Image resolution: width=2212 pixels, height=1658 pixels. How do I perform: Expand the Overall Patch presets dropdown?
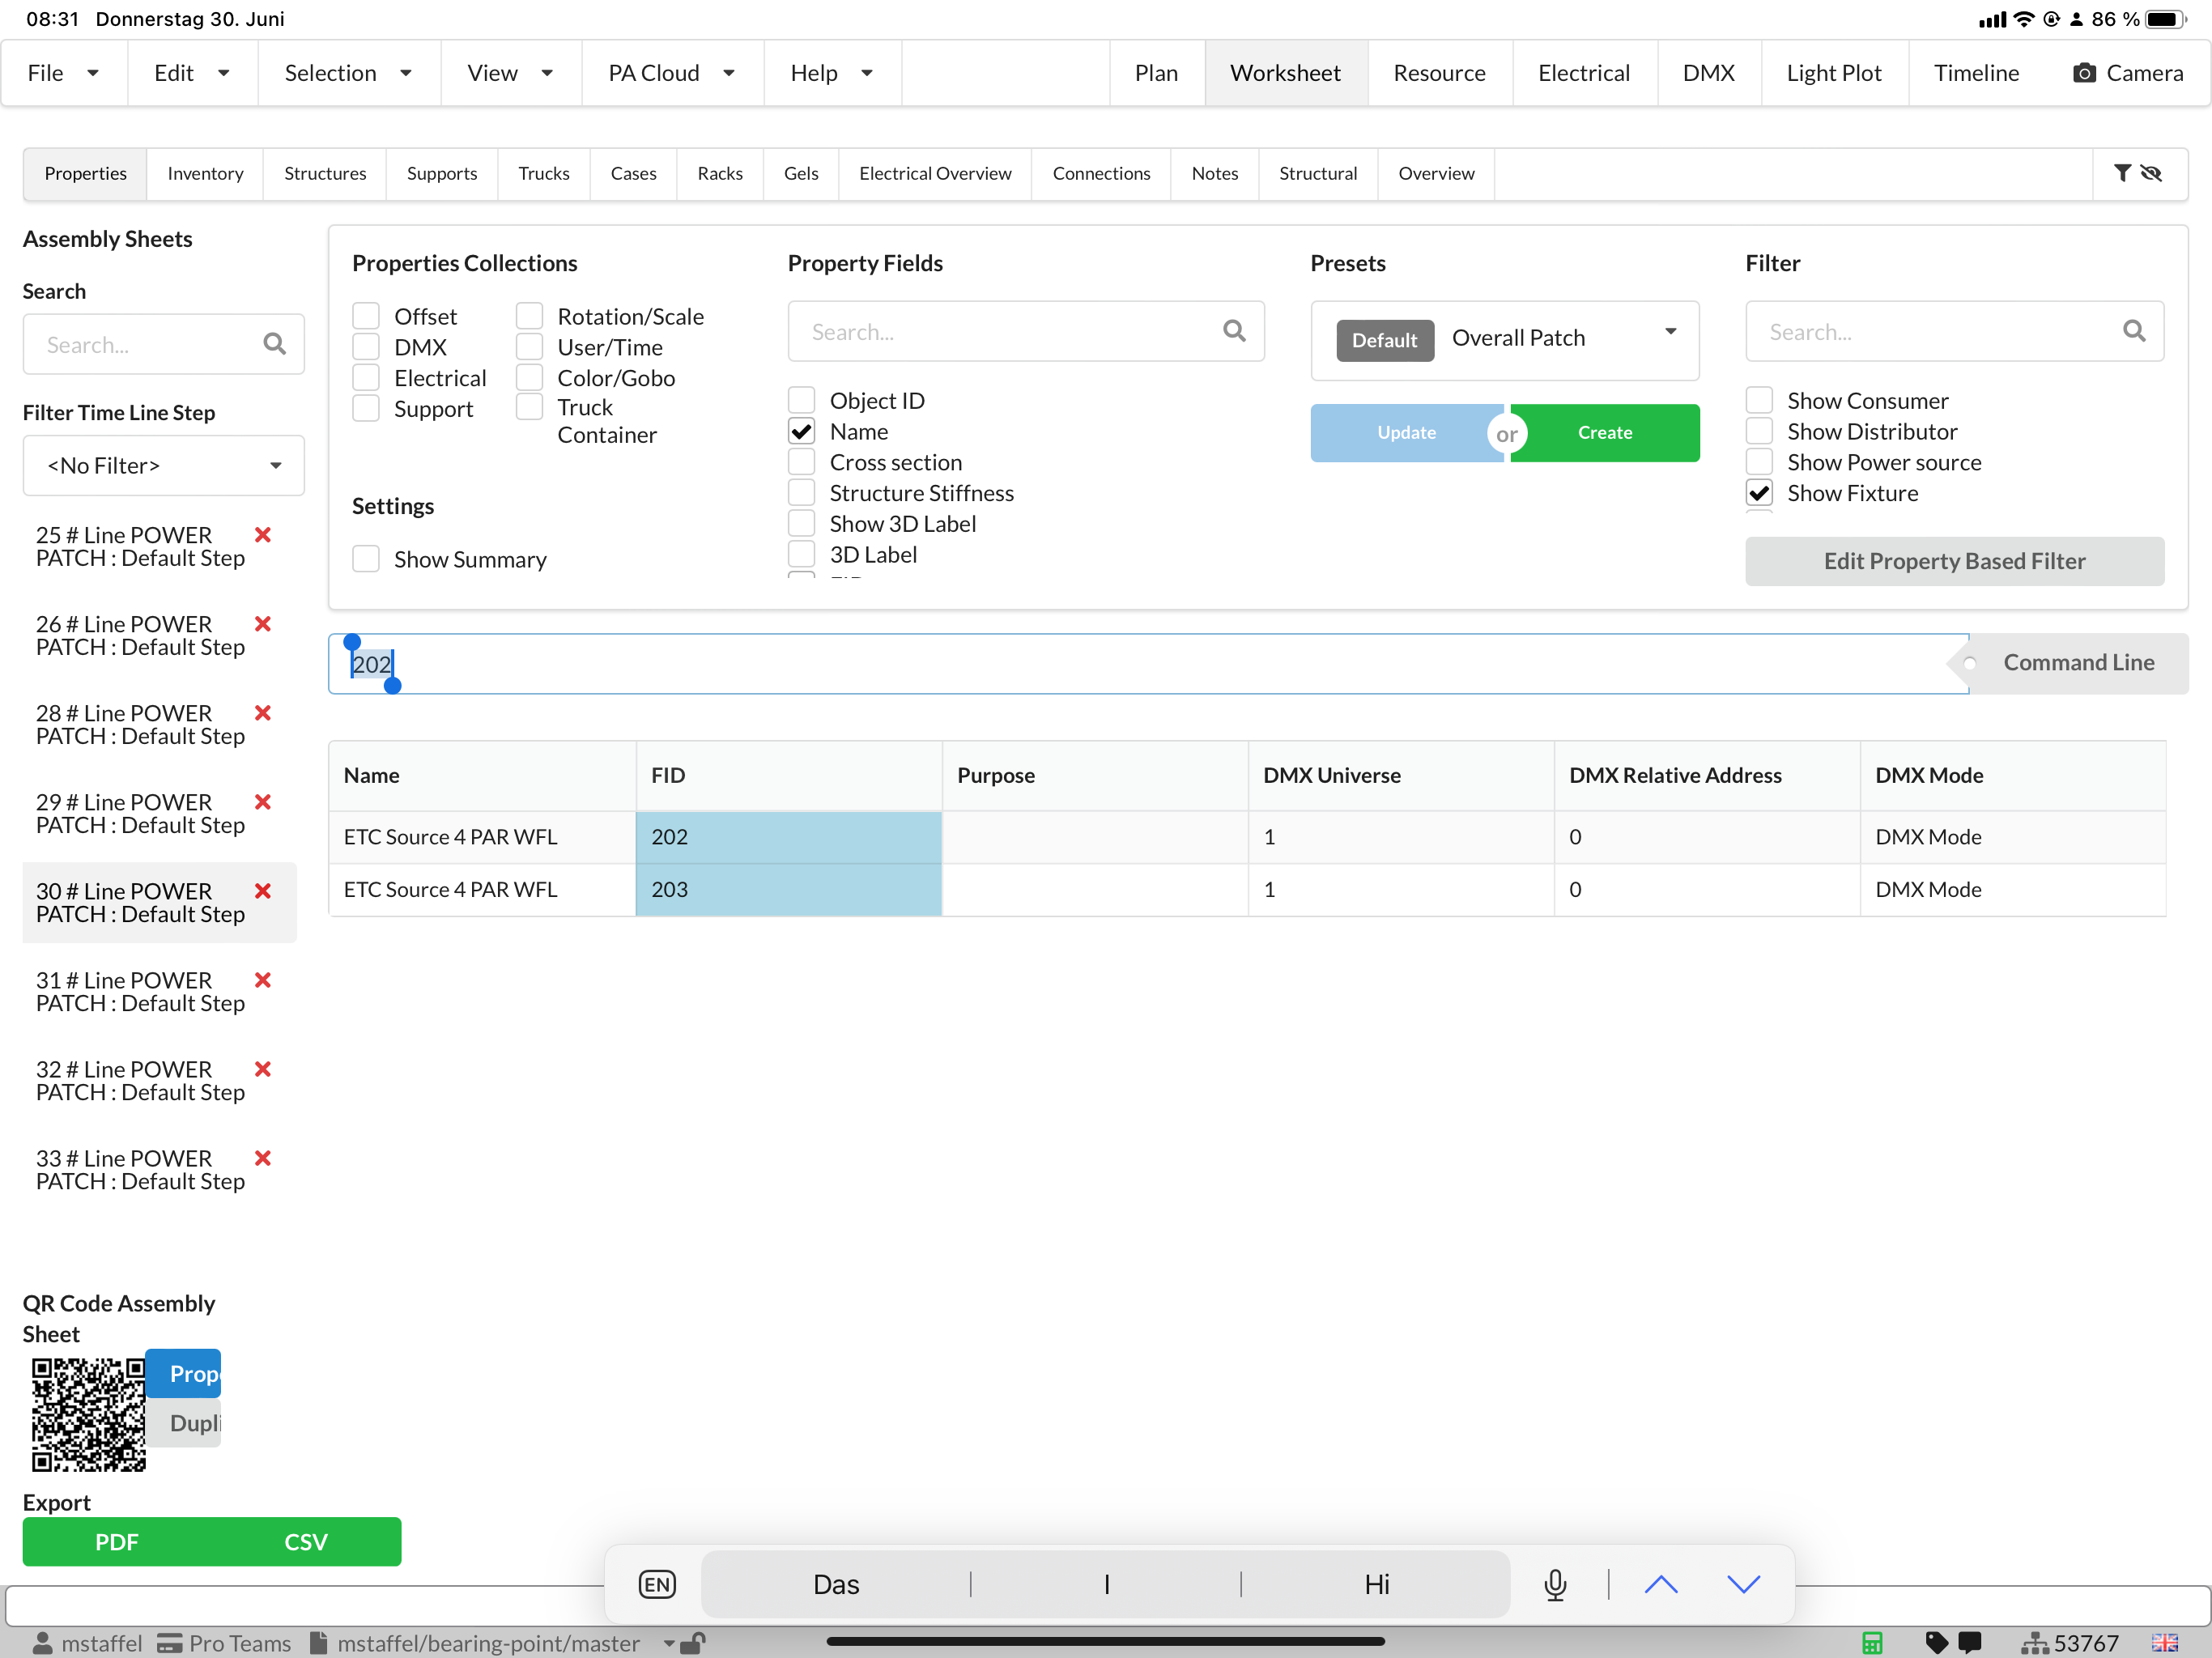point(1505,338)
